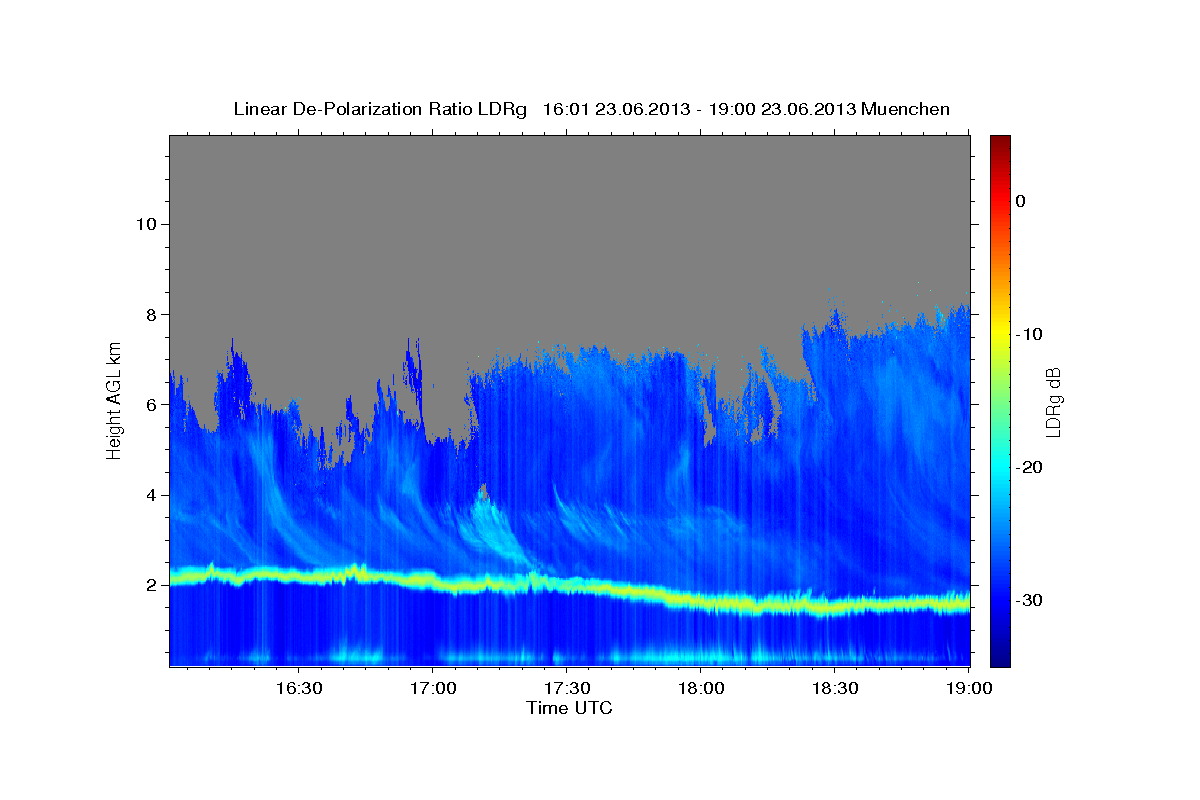Click the height tick label 2
The image size is (1200, 800).
(x=152, y=585)
